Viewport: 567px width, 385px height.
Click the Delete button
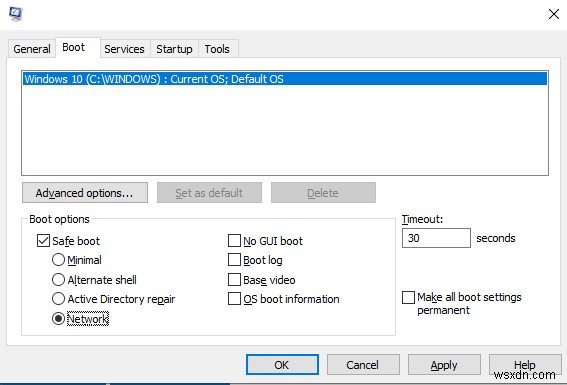point(323,193)
